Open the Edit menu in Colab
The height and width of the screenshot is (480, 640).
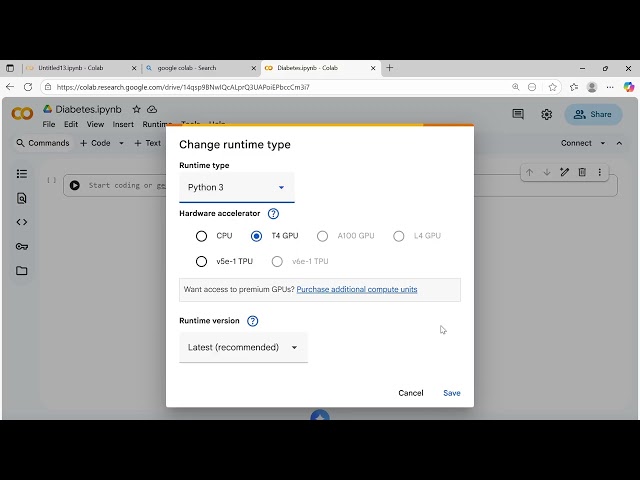(x=71, y=124)
